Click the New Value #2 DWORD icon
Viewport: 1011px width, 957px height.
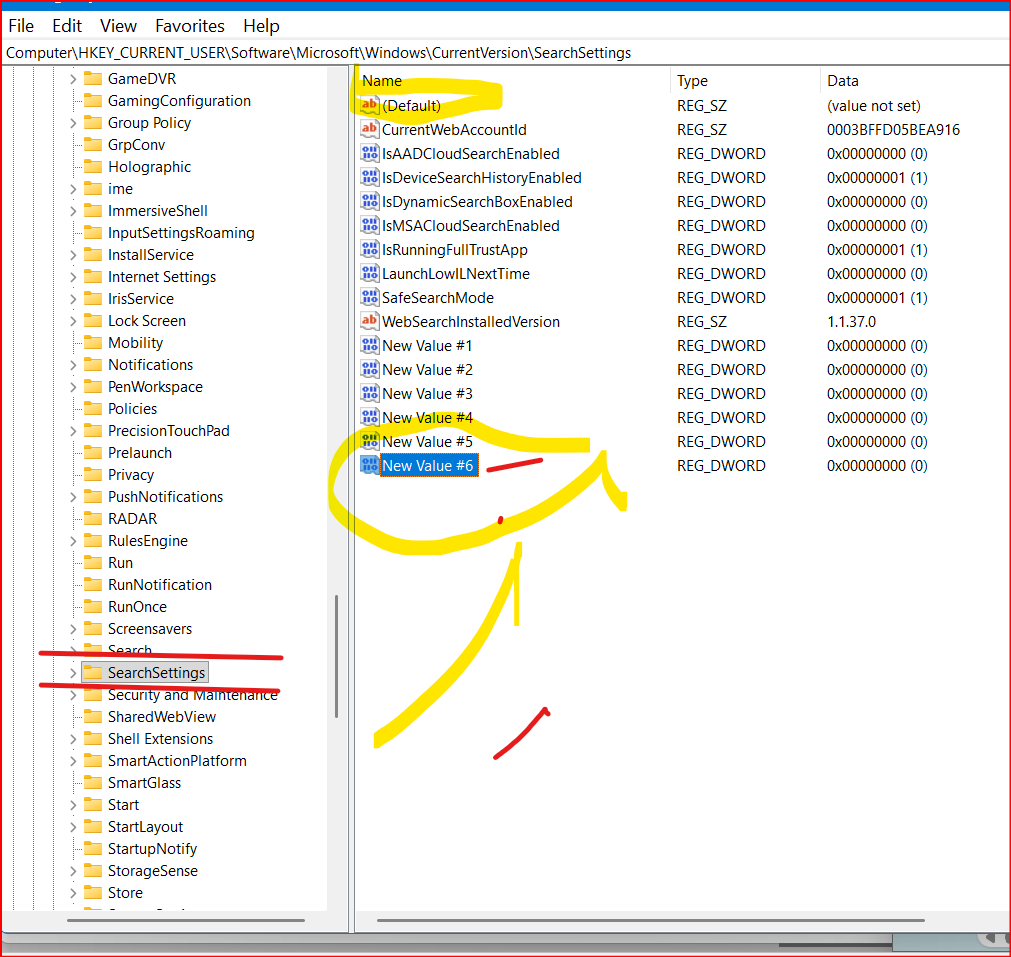pos(369,369)
